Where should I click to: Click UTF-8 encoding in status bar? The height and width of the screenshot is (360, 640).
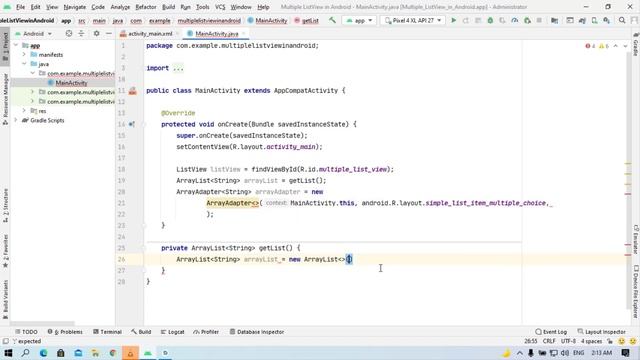pyautogui.click(x=568, y=341)
